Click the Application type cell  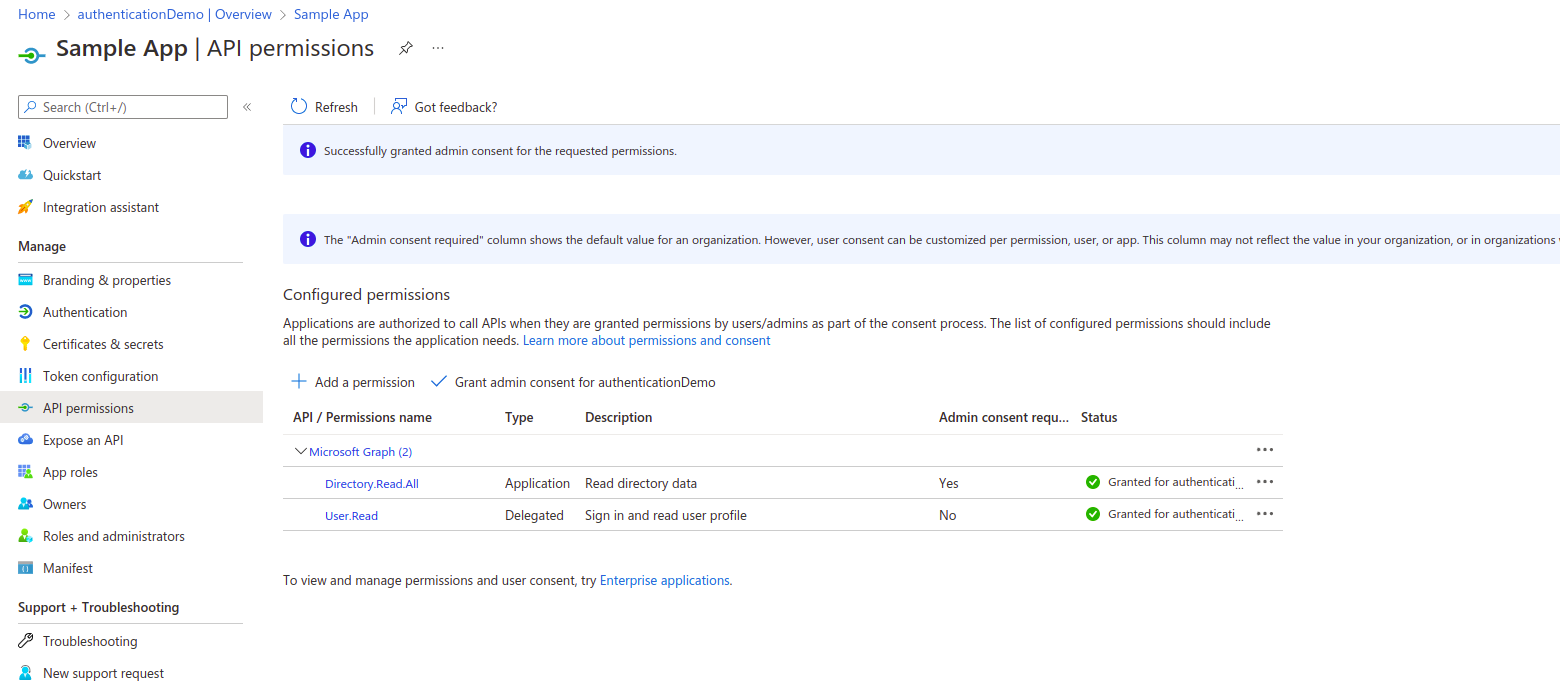pos(537,483)
